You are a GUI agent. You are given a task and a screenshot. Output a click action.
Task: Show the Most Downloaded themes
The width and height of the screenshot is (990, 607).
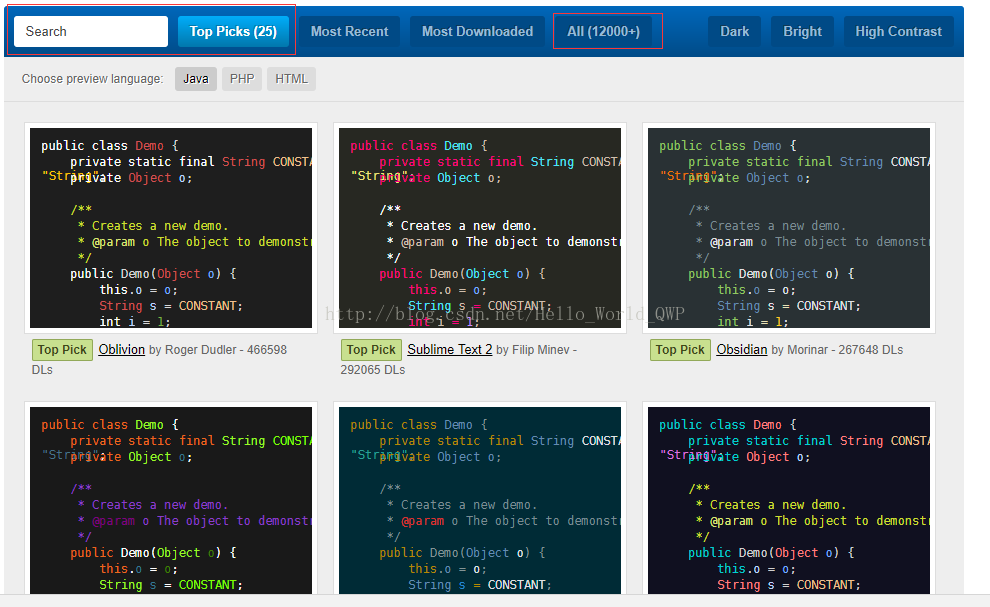(x=477, y=32)
